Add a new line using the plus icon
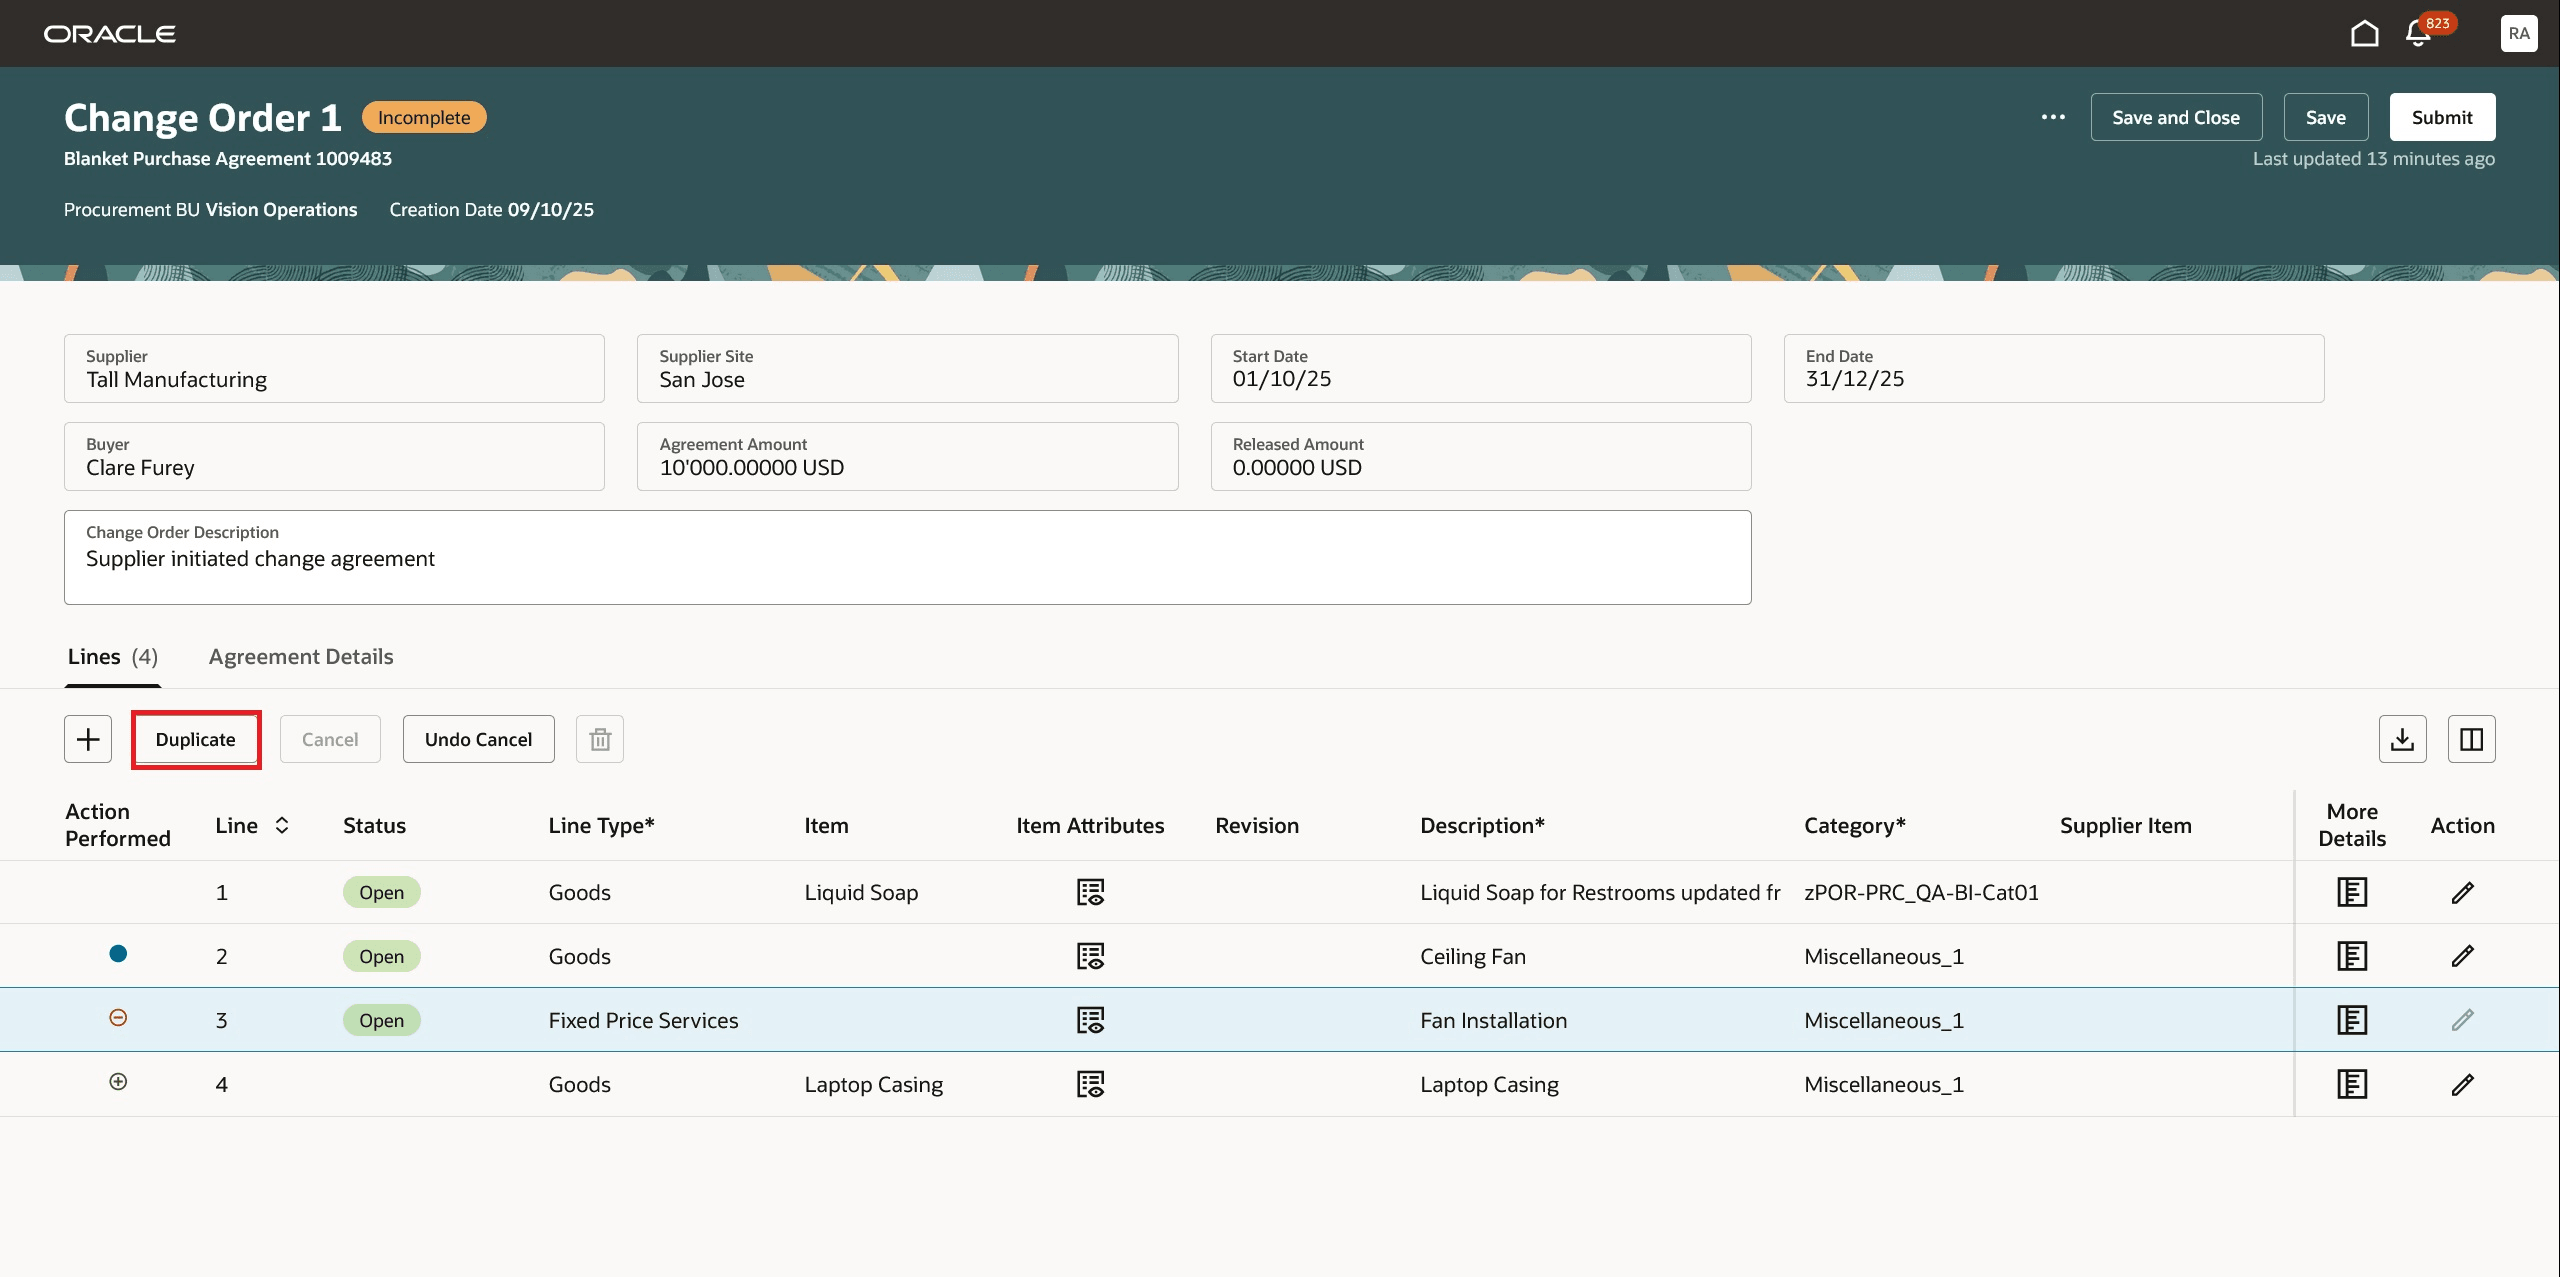 88,738
